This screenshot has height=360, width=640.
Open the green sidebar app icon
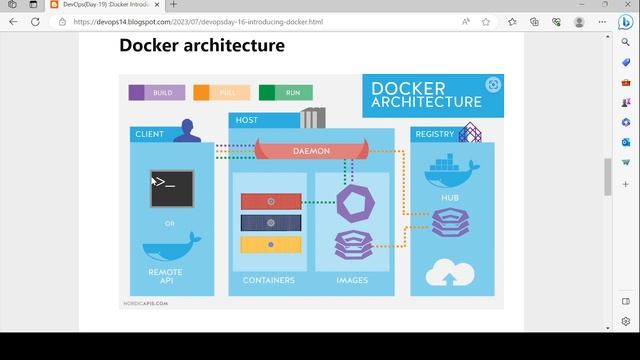626,162
